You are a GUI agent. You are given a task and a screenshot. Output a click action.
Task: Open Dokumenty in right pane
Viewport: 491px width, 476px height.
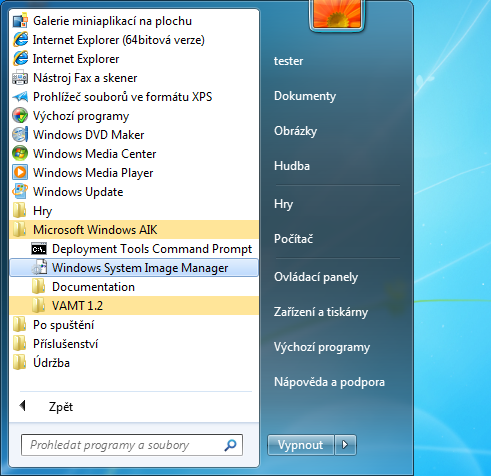pyautogui.click(x=305, y=96)
